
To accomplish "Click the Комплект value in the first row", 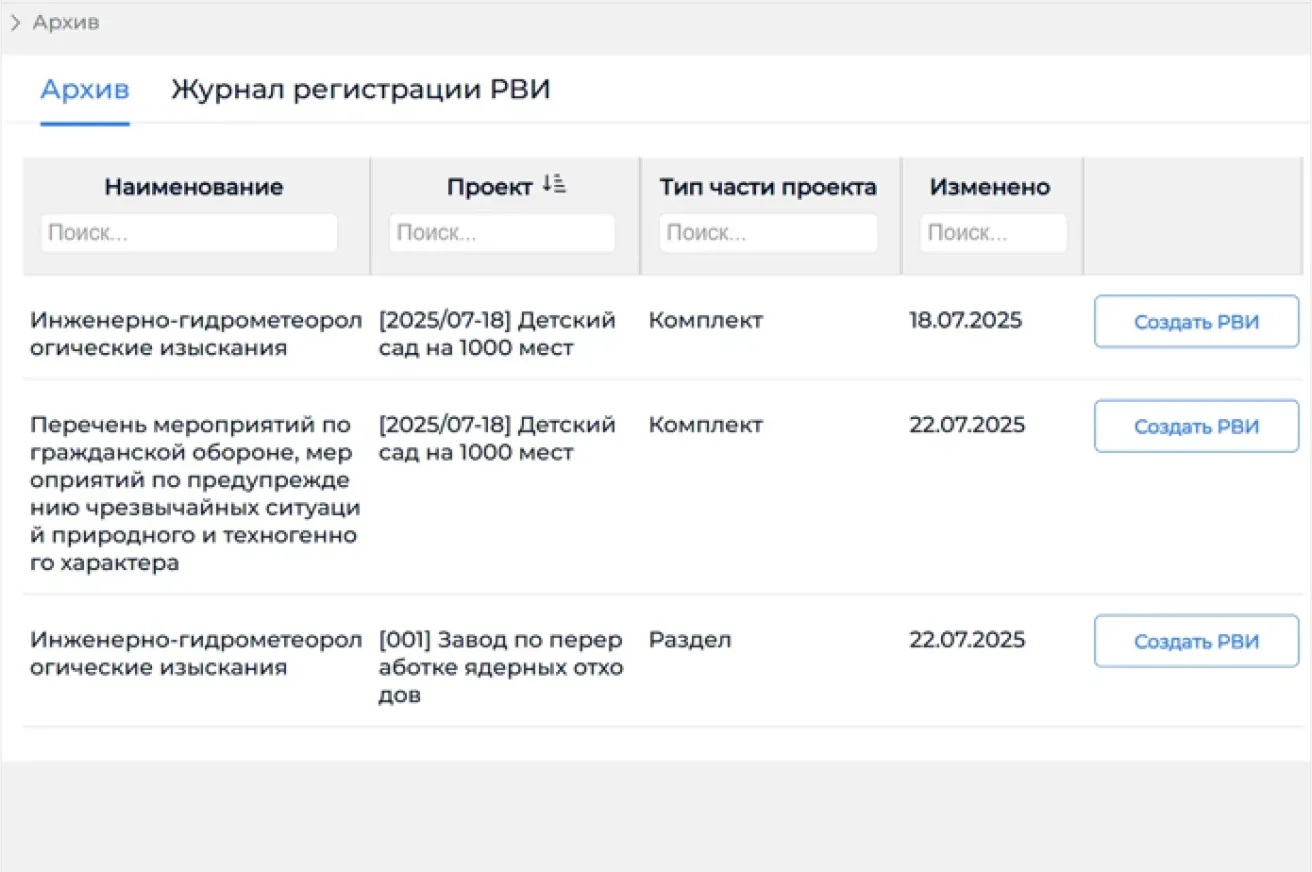I will (x=705, y=320).
